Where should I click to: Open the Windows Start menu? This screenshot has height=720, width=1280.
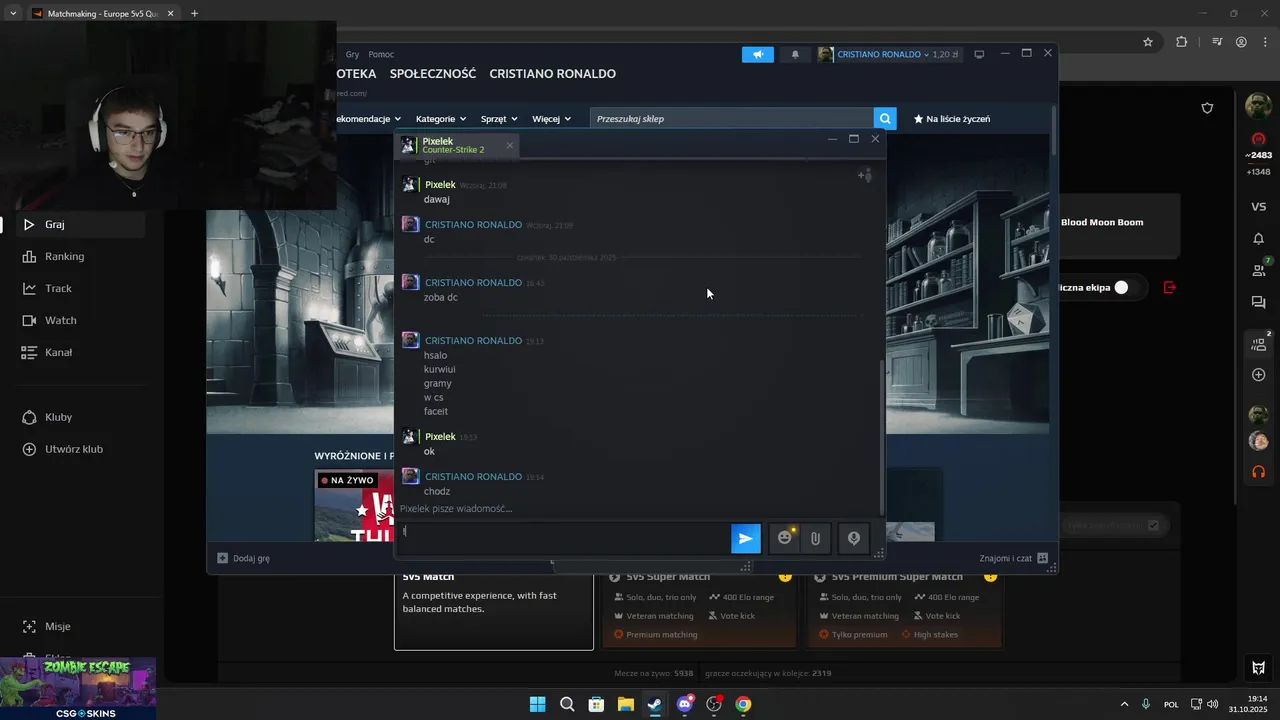[537, 704]
